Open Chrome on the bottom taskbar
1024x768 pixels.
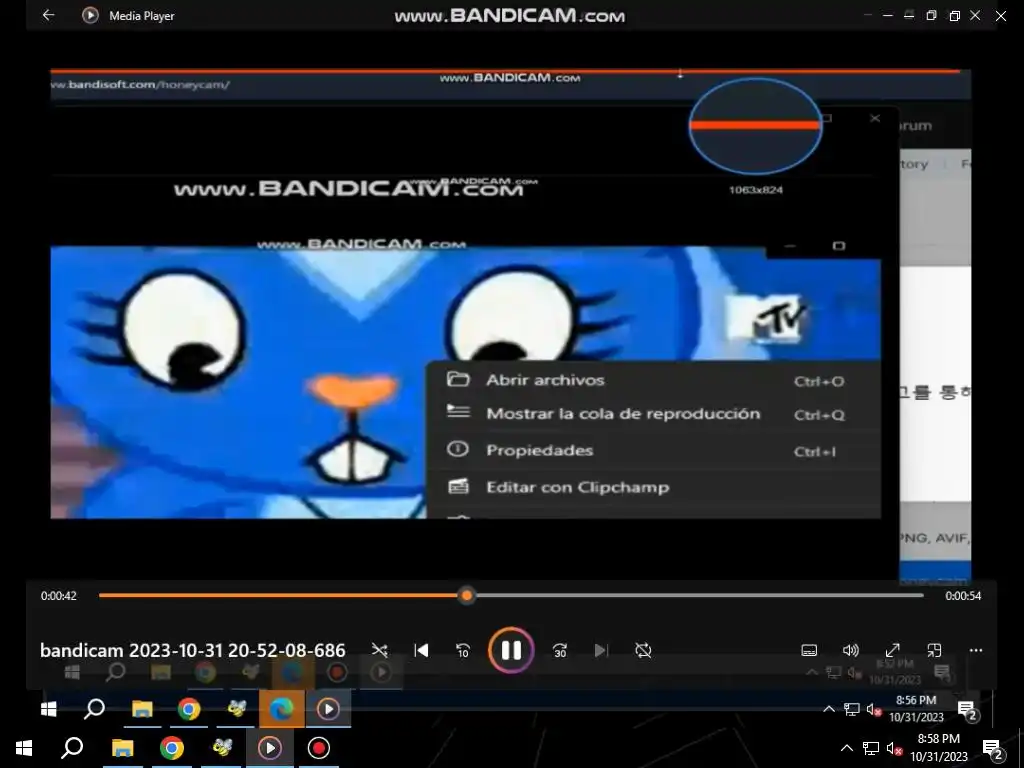click(172, 748)
